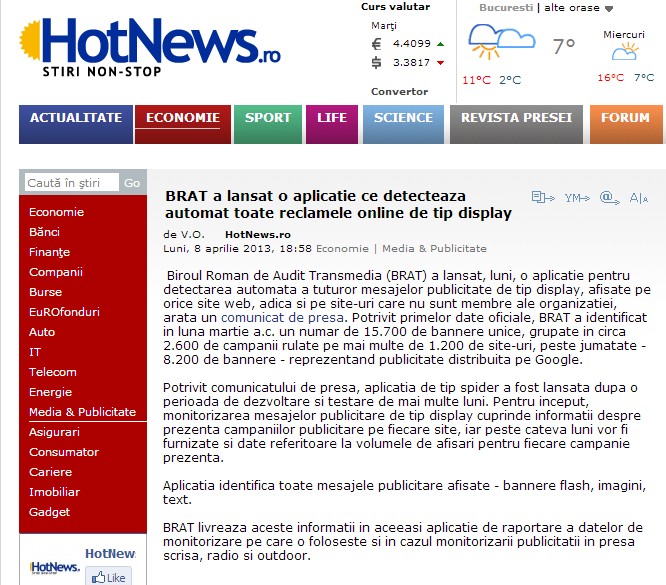
Task: Click the Facebook Like button
Action: coord(109,577)
